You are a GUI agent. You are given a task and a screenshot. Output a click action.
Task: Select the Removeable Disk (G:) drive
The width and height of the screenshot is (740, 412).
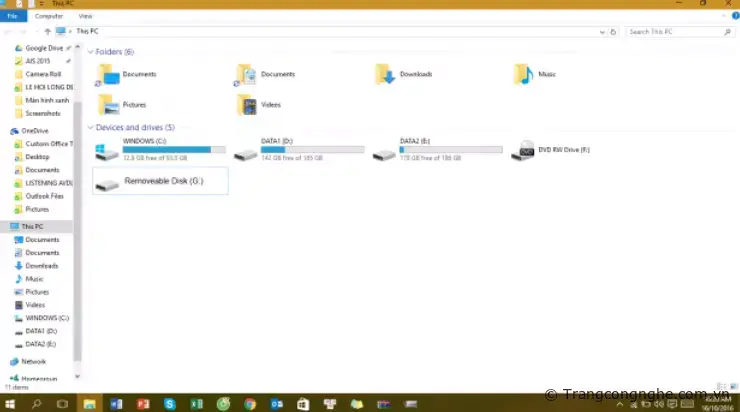160,181
